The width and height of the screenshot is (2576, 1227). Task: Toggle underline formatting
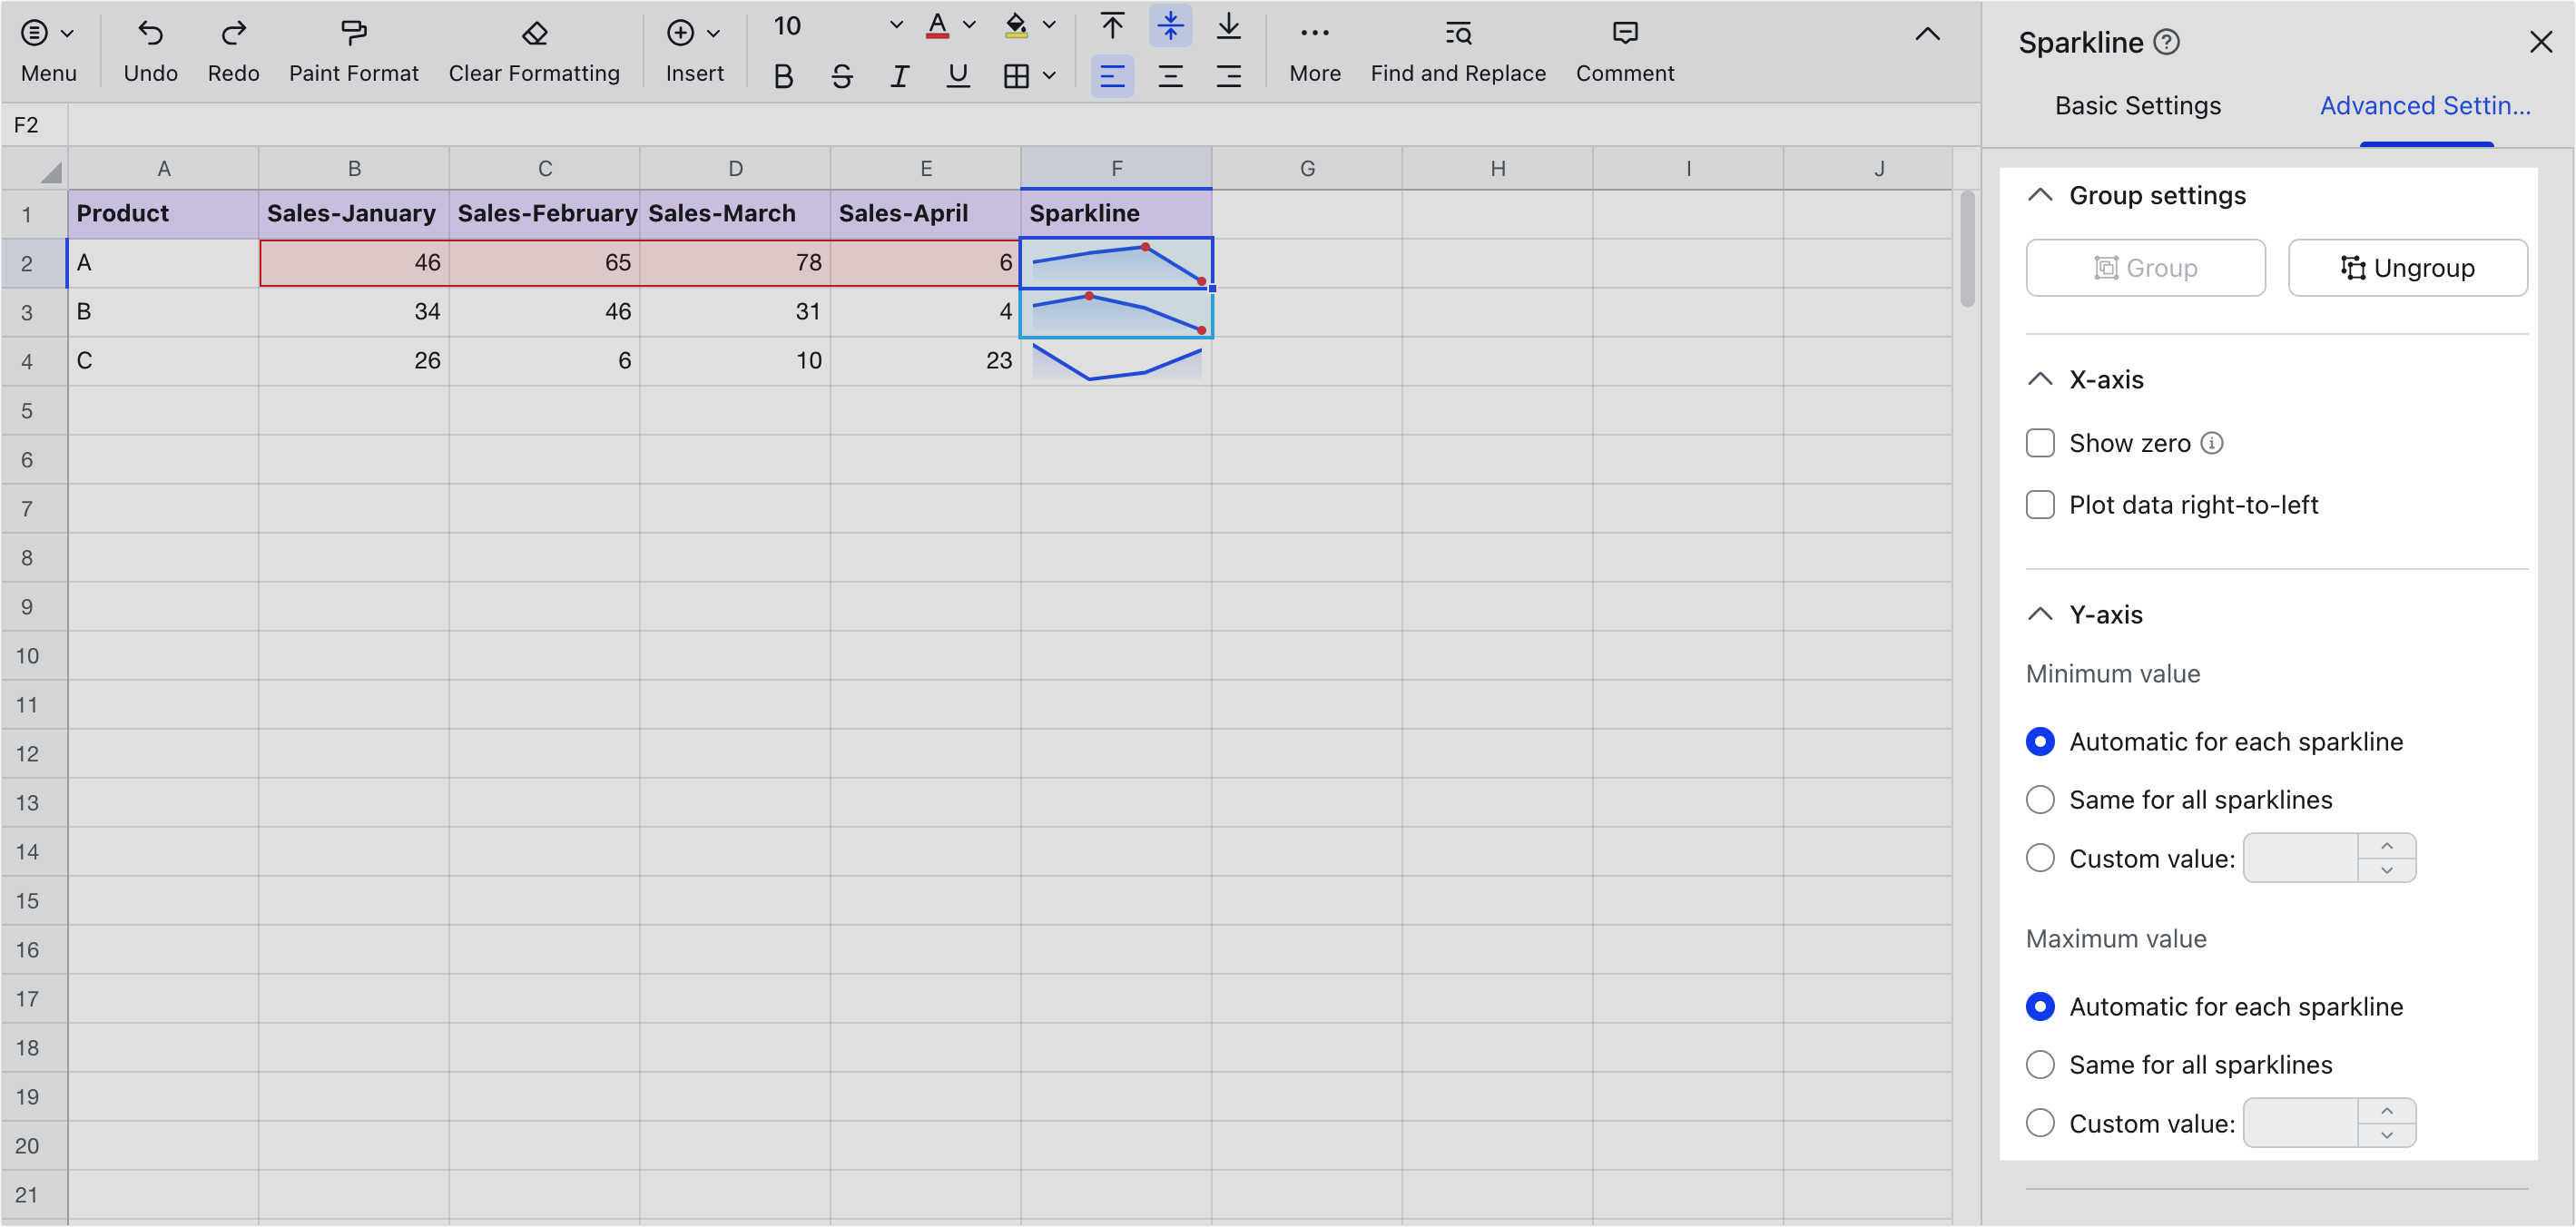point(957,76)
